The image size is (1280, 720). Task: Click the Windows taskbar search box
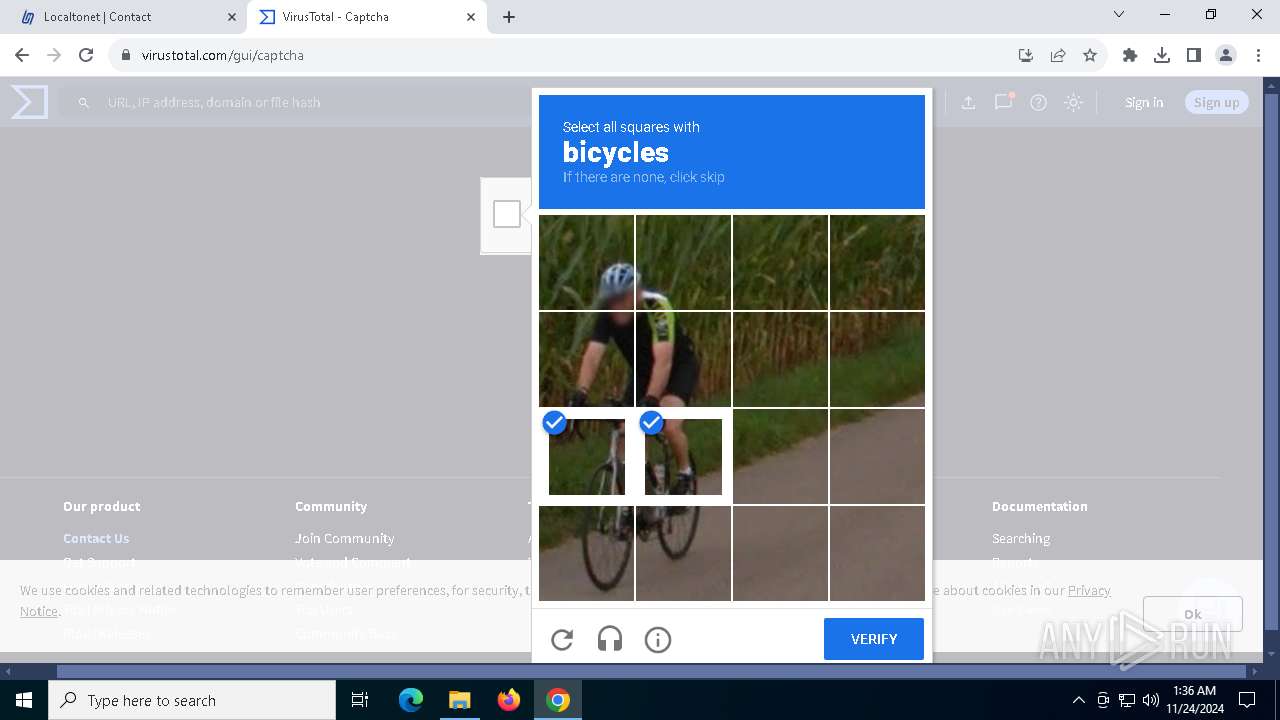(x=192, y=700)
